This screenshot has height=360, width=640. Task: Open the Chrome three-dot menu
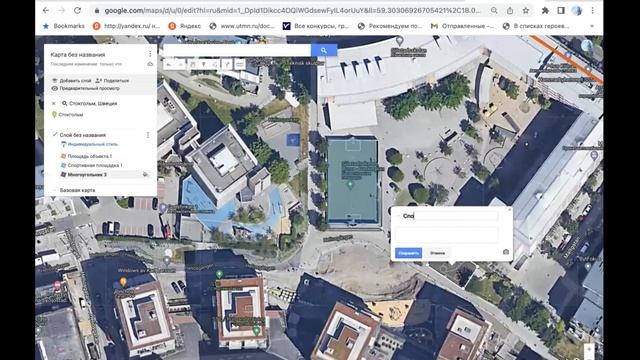click(592, 11)
